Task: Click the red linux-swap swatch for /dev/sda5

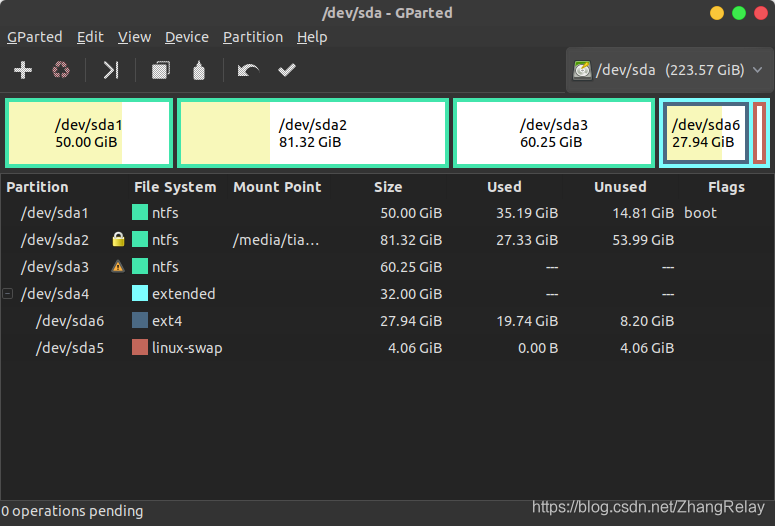Action: pyautogui.click(x=140, y=348)
